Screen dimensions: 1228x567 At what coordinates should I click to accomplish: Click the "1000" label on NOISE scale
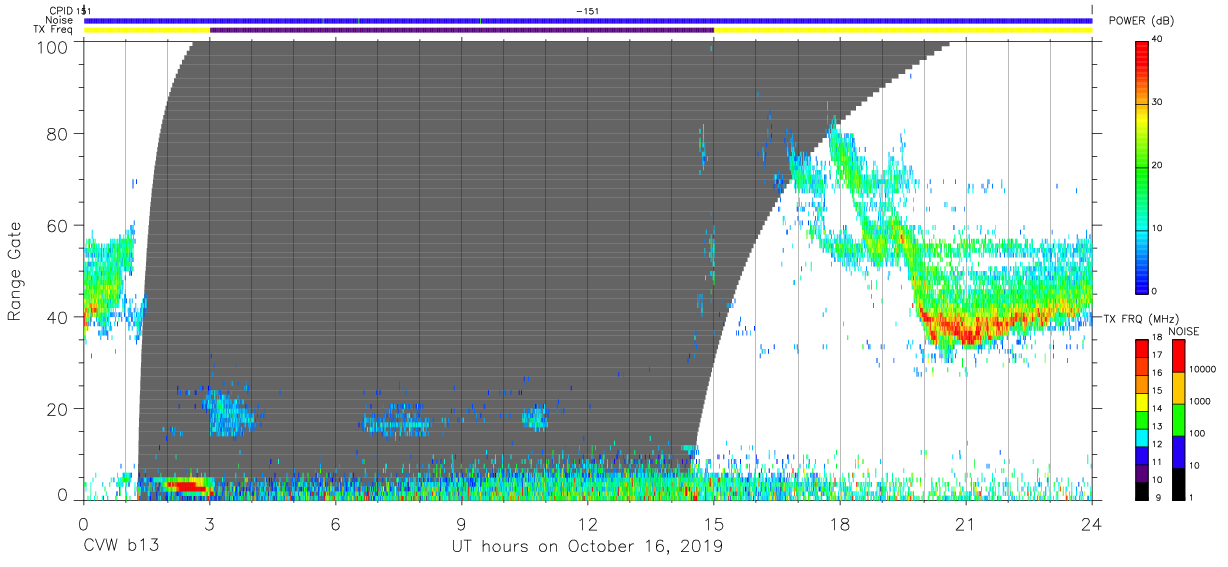1198,401
